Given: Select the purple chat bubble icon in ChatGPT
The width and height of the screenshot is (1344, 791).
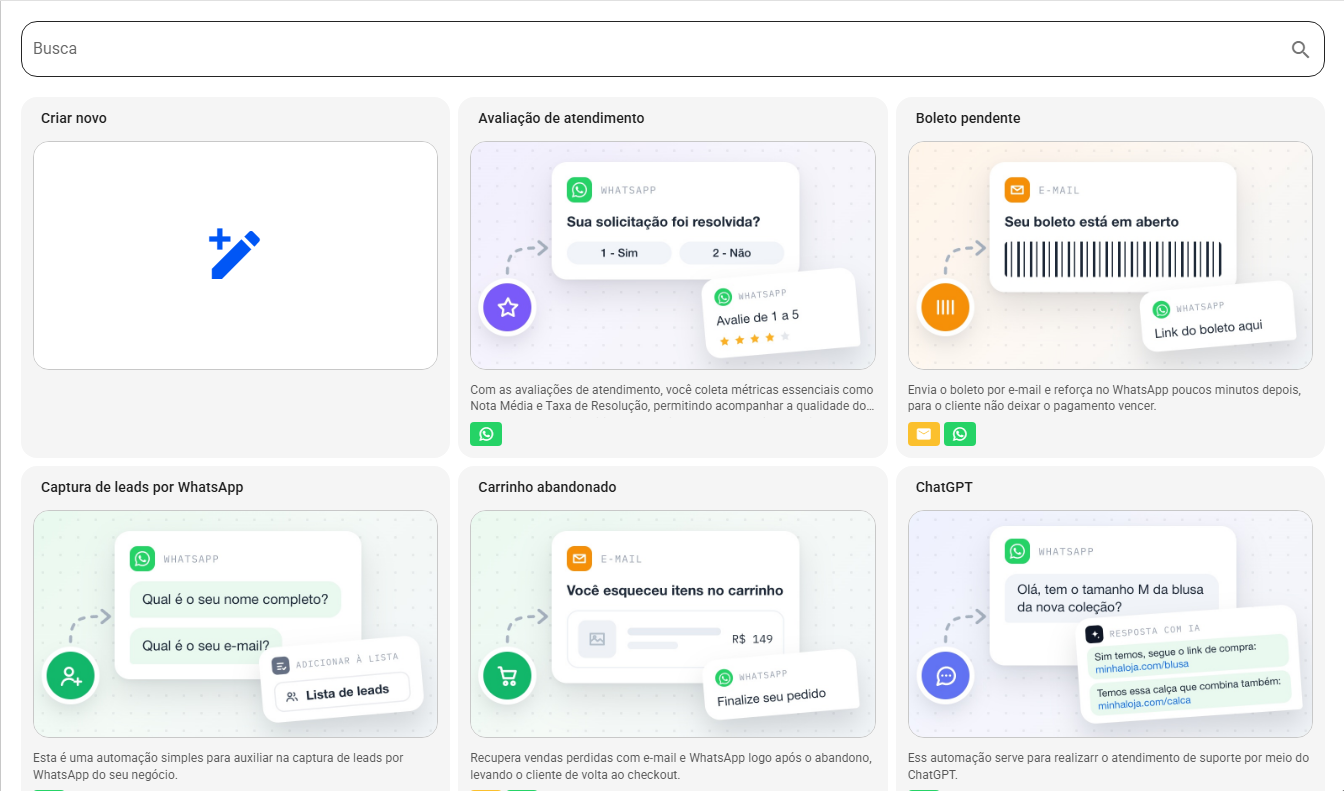Looking at the screenshot, I should click(945, 676).
